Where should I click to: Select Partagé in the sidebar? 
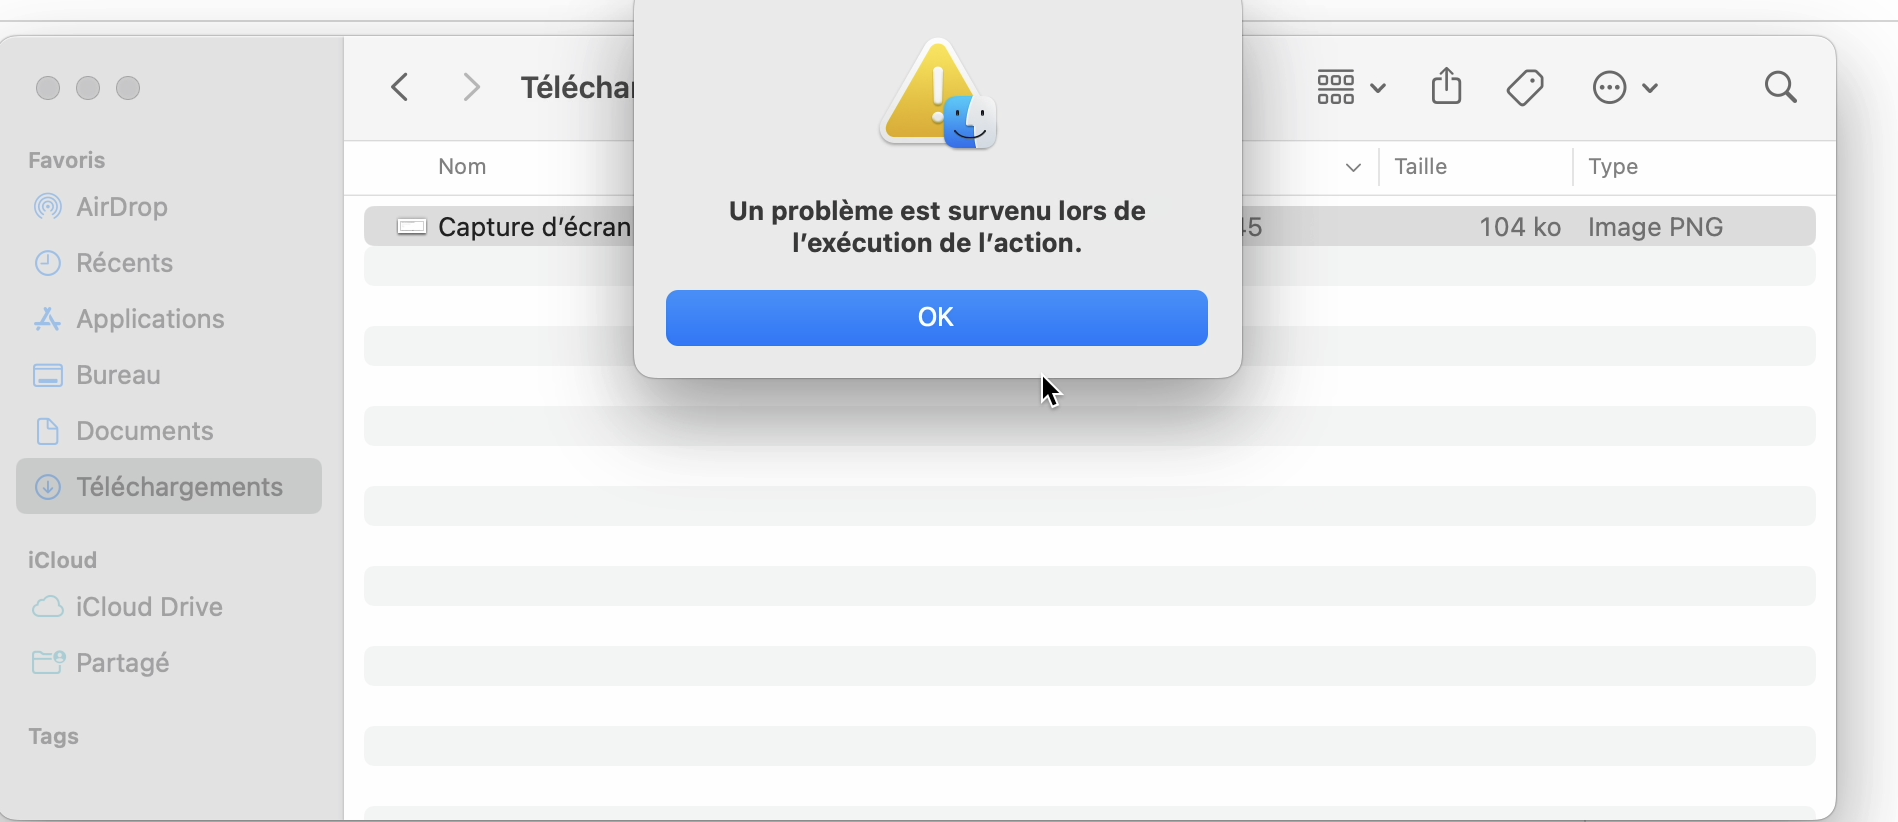[x=123, y=663]
